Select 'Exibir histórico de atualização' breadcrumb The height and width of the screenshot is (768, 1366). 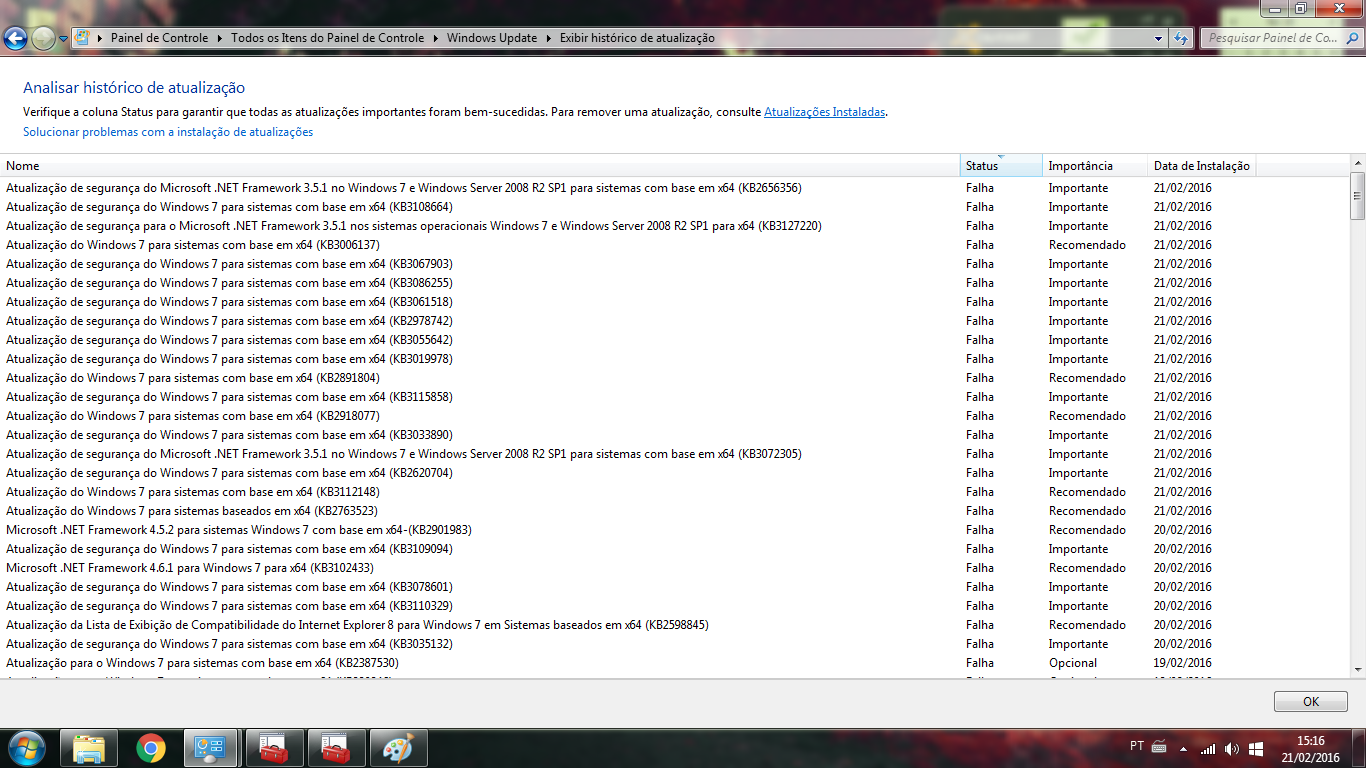[x=637, y=38]
